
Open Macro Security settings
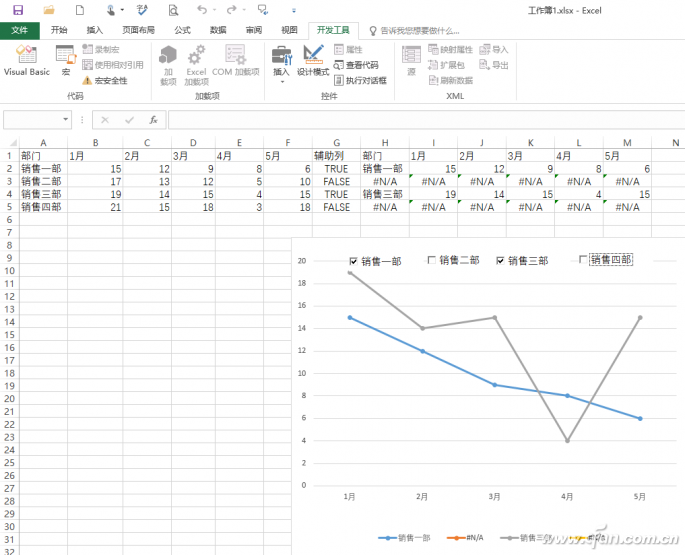click(x=105, y=80)
